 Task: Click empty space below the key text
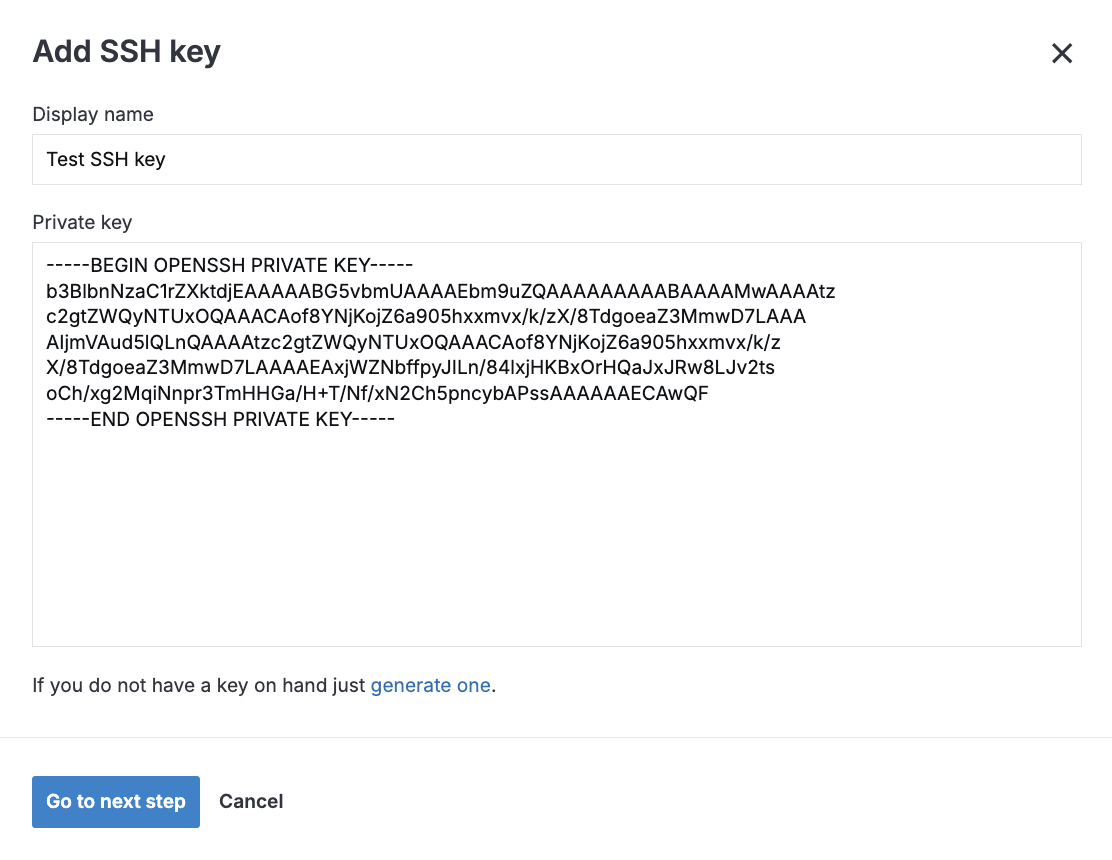tap(556, 540)
